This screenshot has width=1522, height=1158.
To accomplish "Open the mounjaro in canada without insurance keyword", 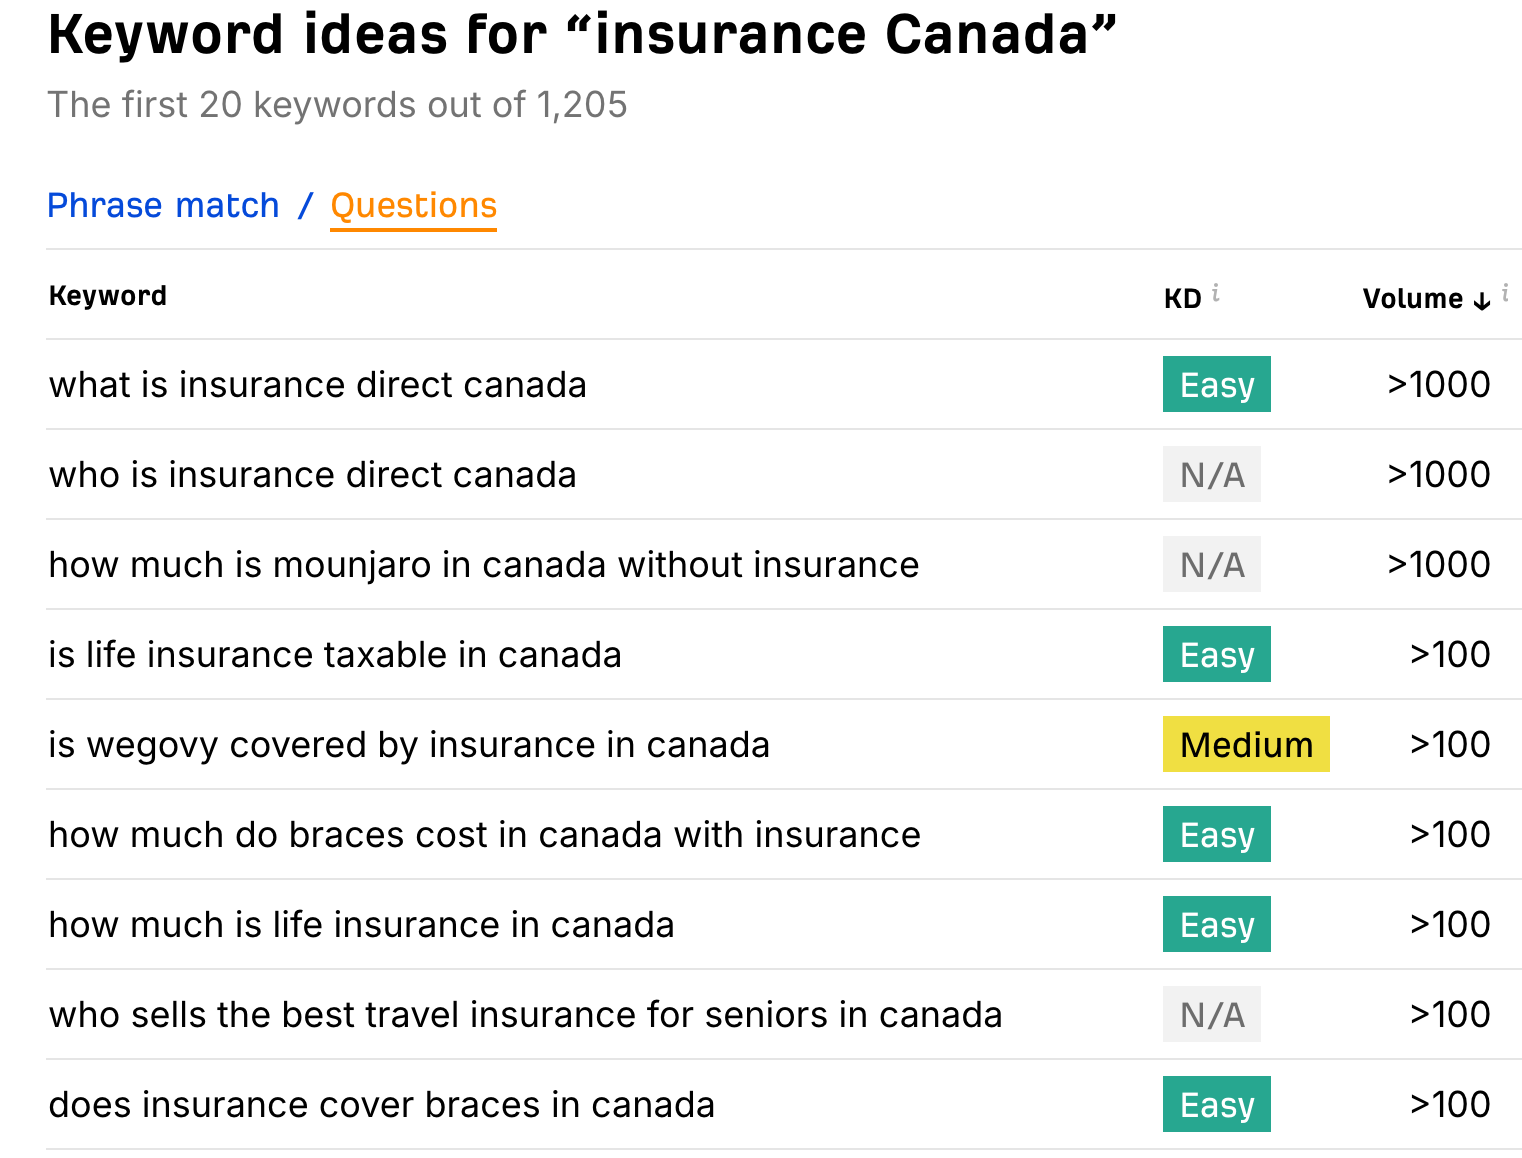I will click(484, 565).
